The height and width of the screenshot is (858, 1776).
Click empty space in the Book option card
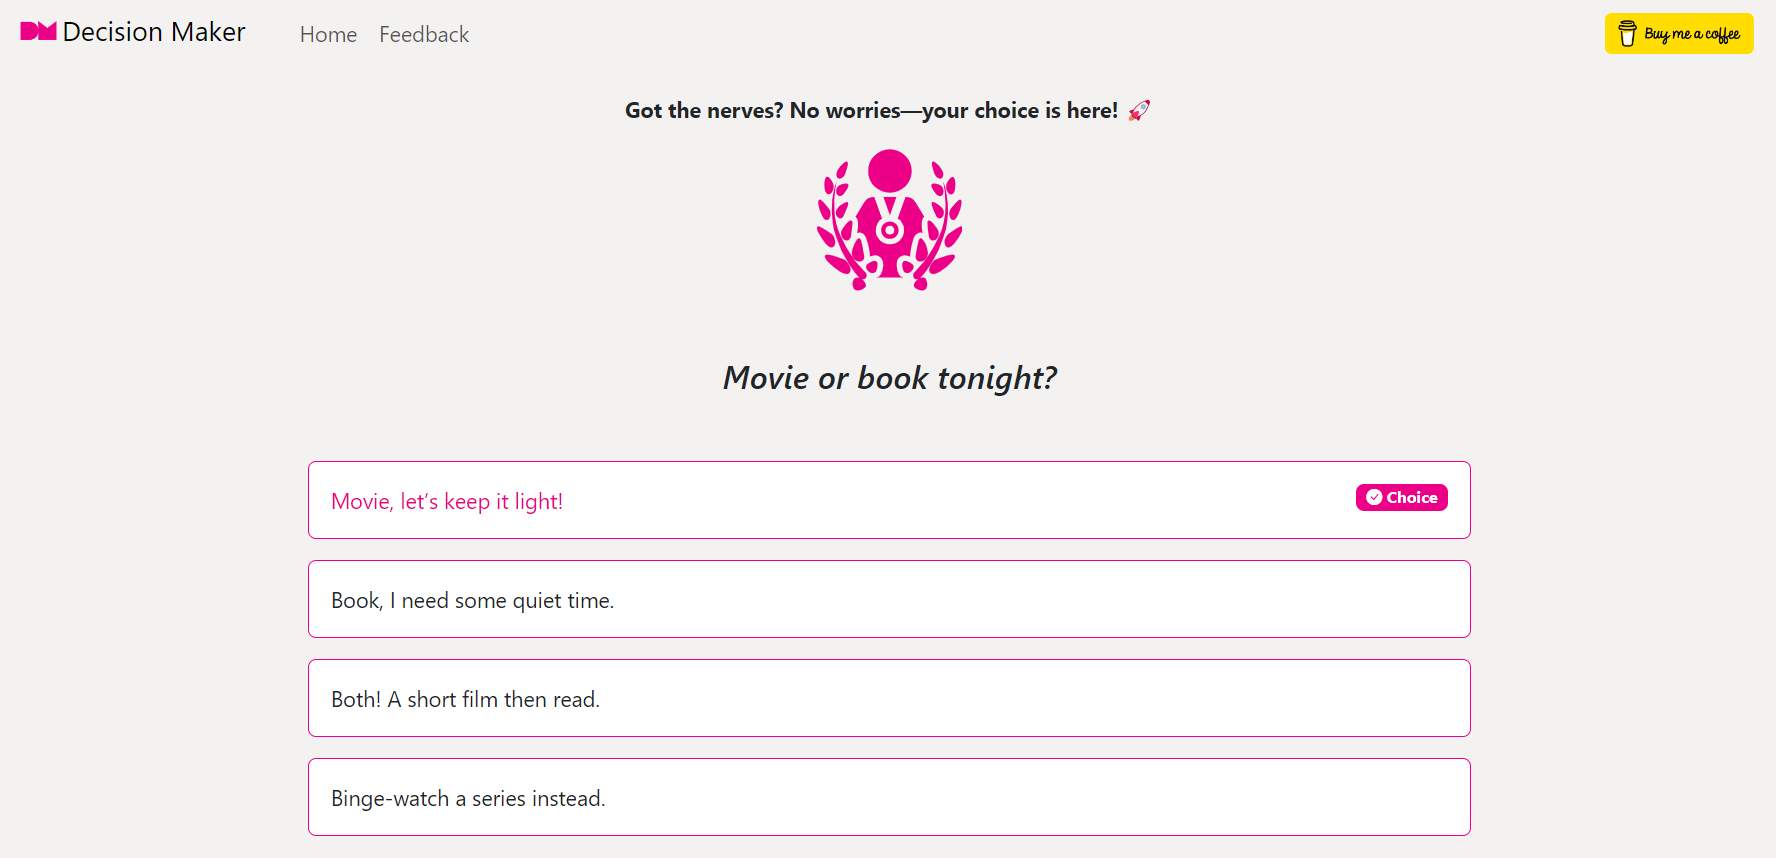pyautogui.click(x=1000, y=600)
